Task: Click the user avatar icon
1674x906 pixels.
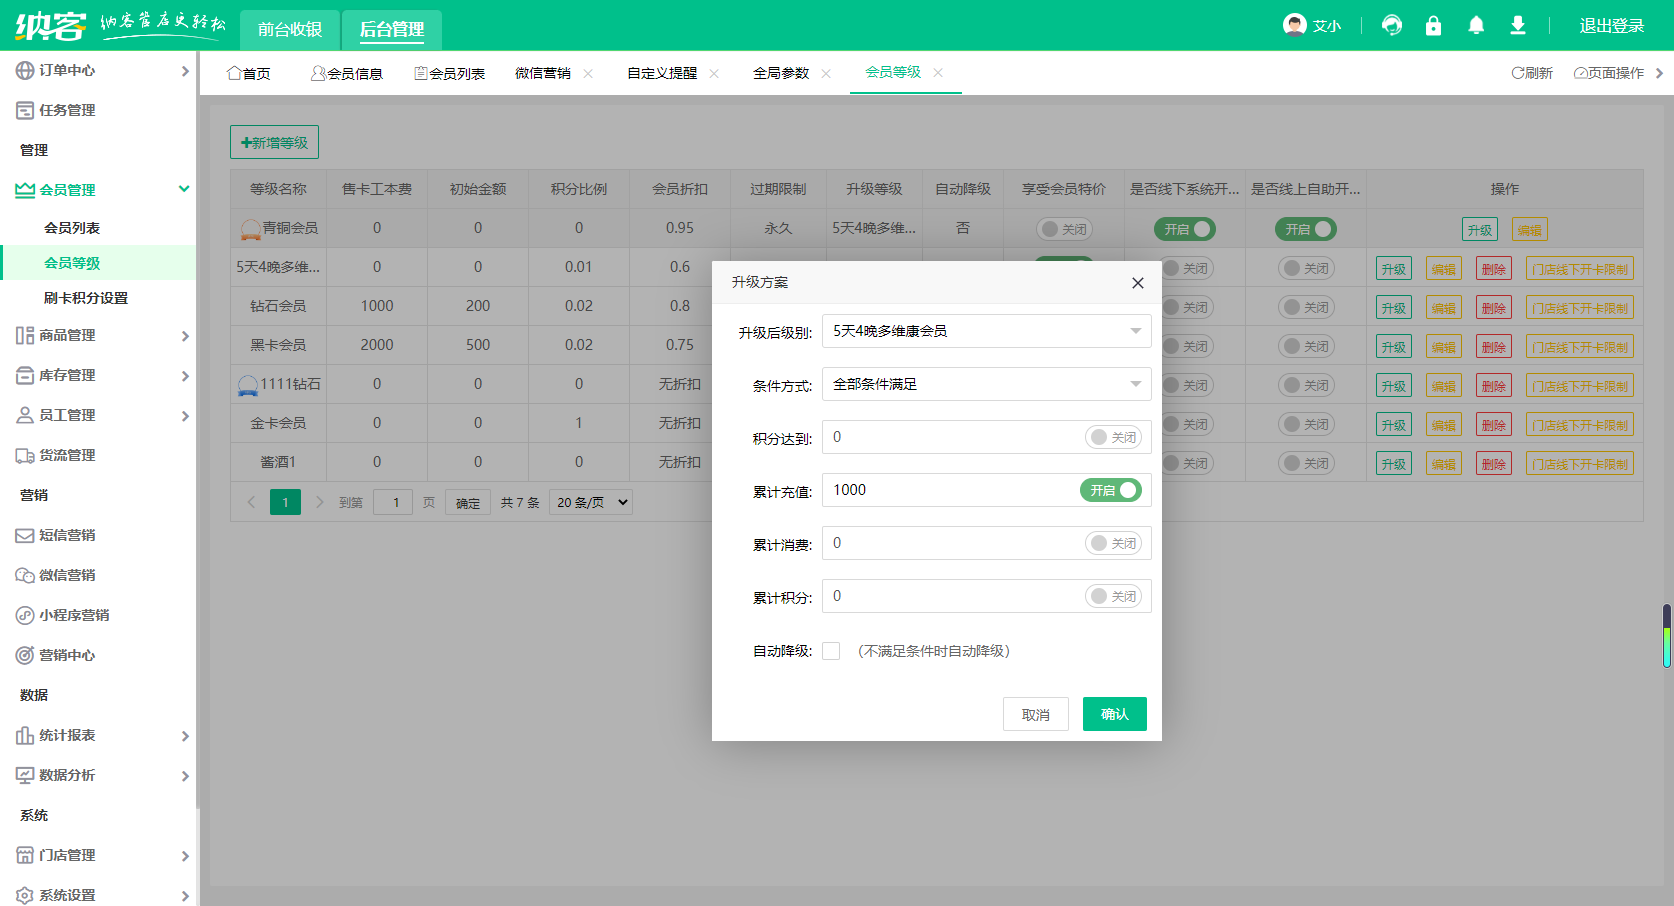Action: 1295,25
